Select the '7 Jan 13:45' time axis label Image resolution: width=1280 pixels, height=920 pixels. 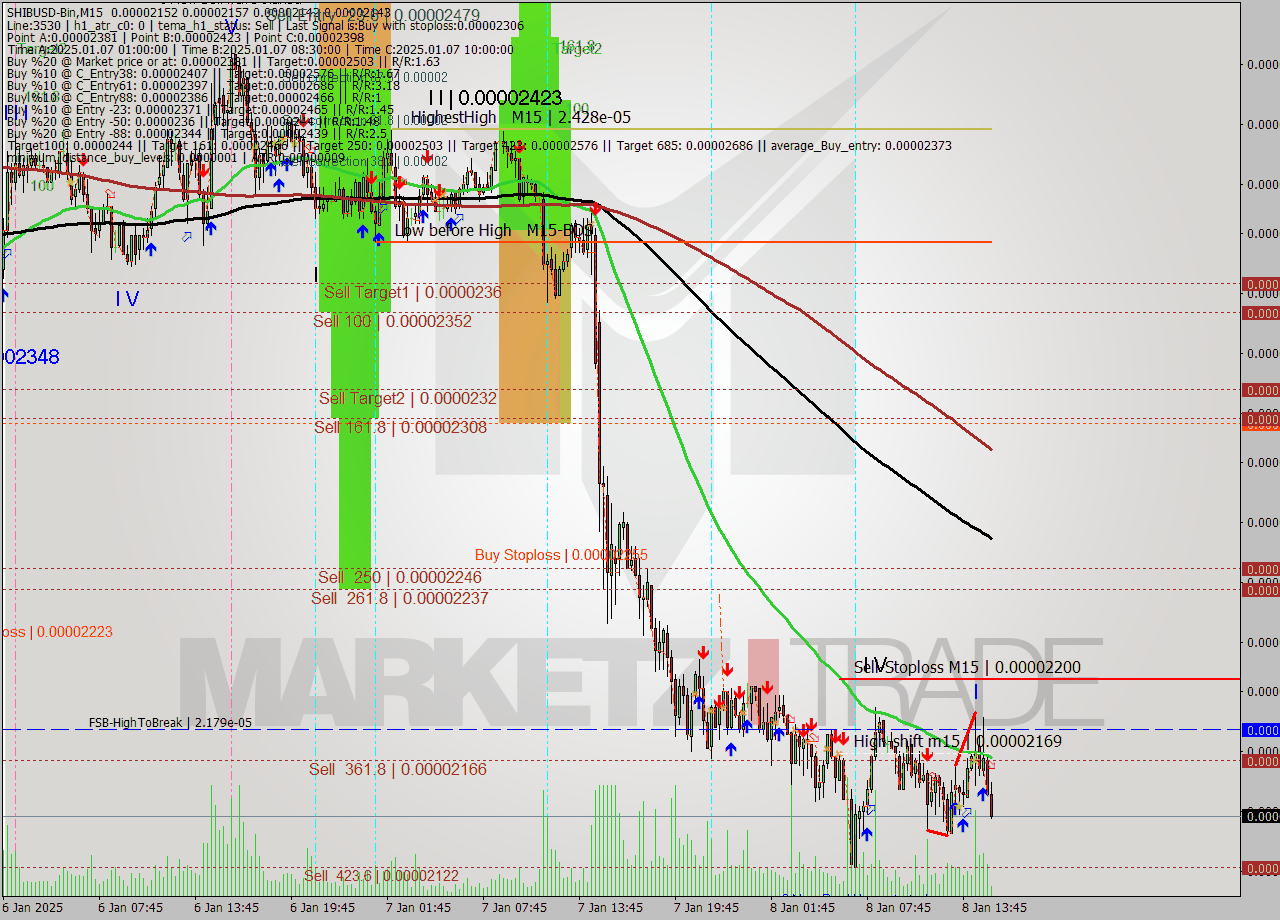pyautogui.click(x=610, y=908)
